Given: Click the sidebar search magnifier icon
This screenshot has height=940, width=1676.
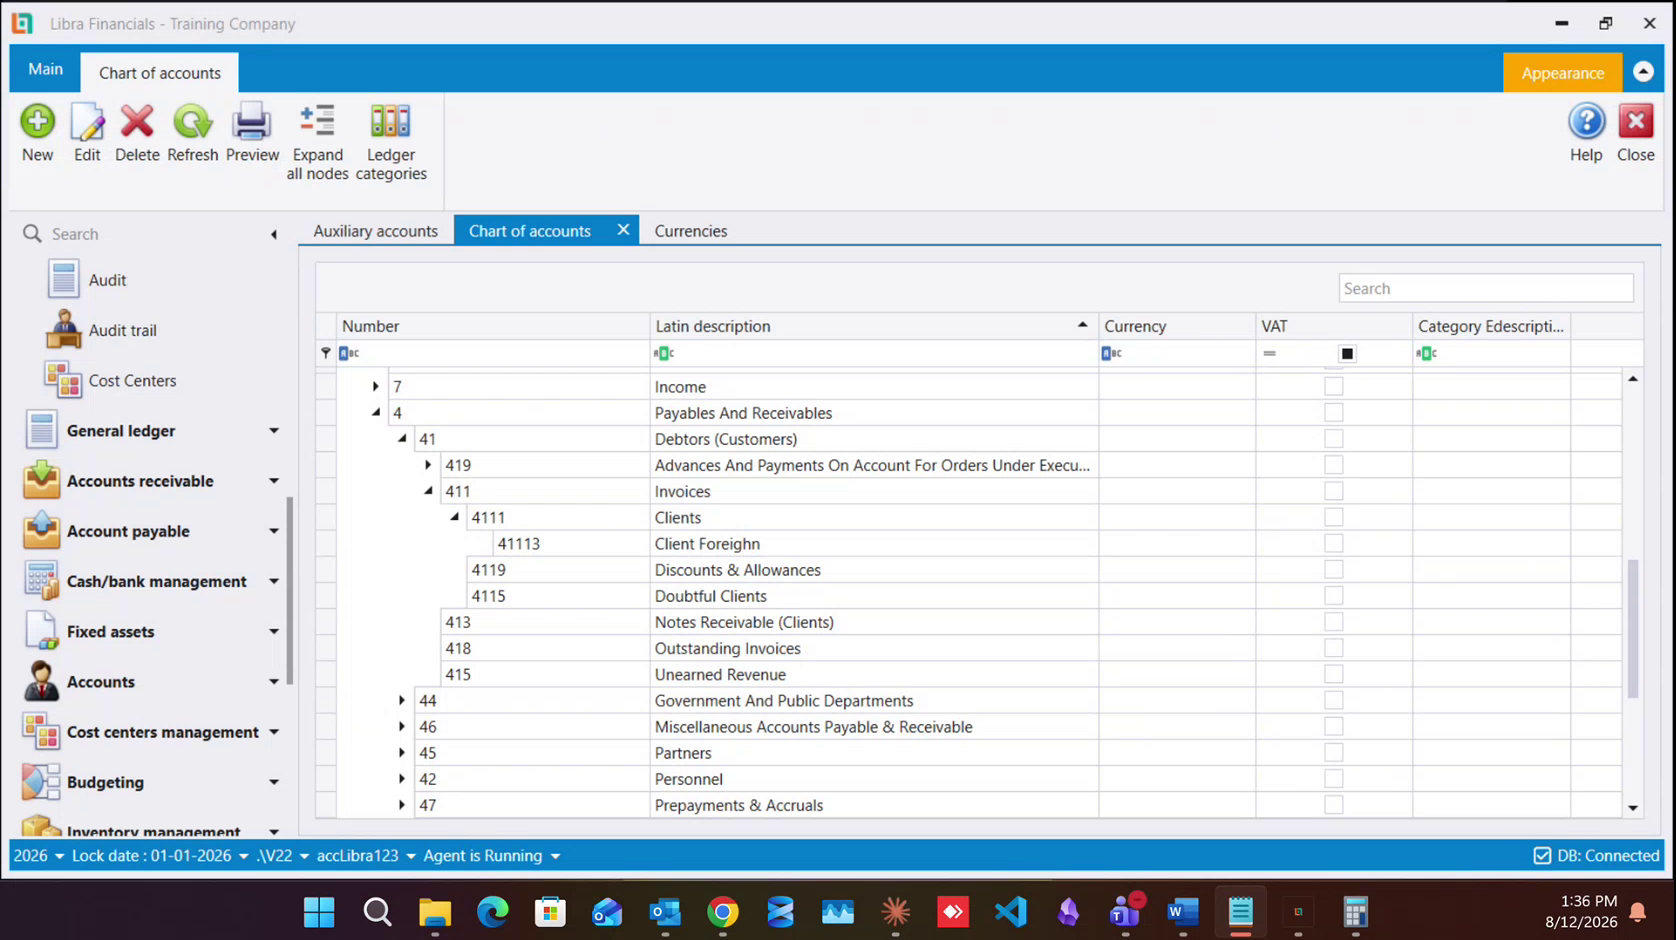Looking at the screenshot, I should point(32,233).
